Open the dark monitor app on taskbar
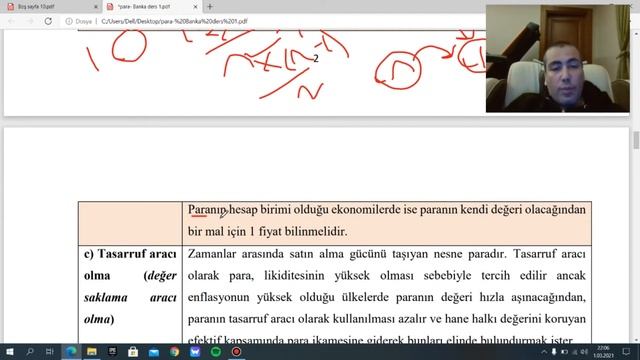 coord(112,351)
